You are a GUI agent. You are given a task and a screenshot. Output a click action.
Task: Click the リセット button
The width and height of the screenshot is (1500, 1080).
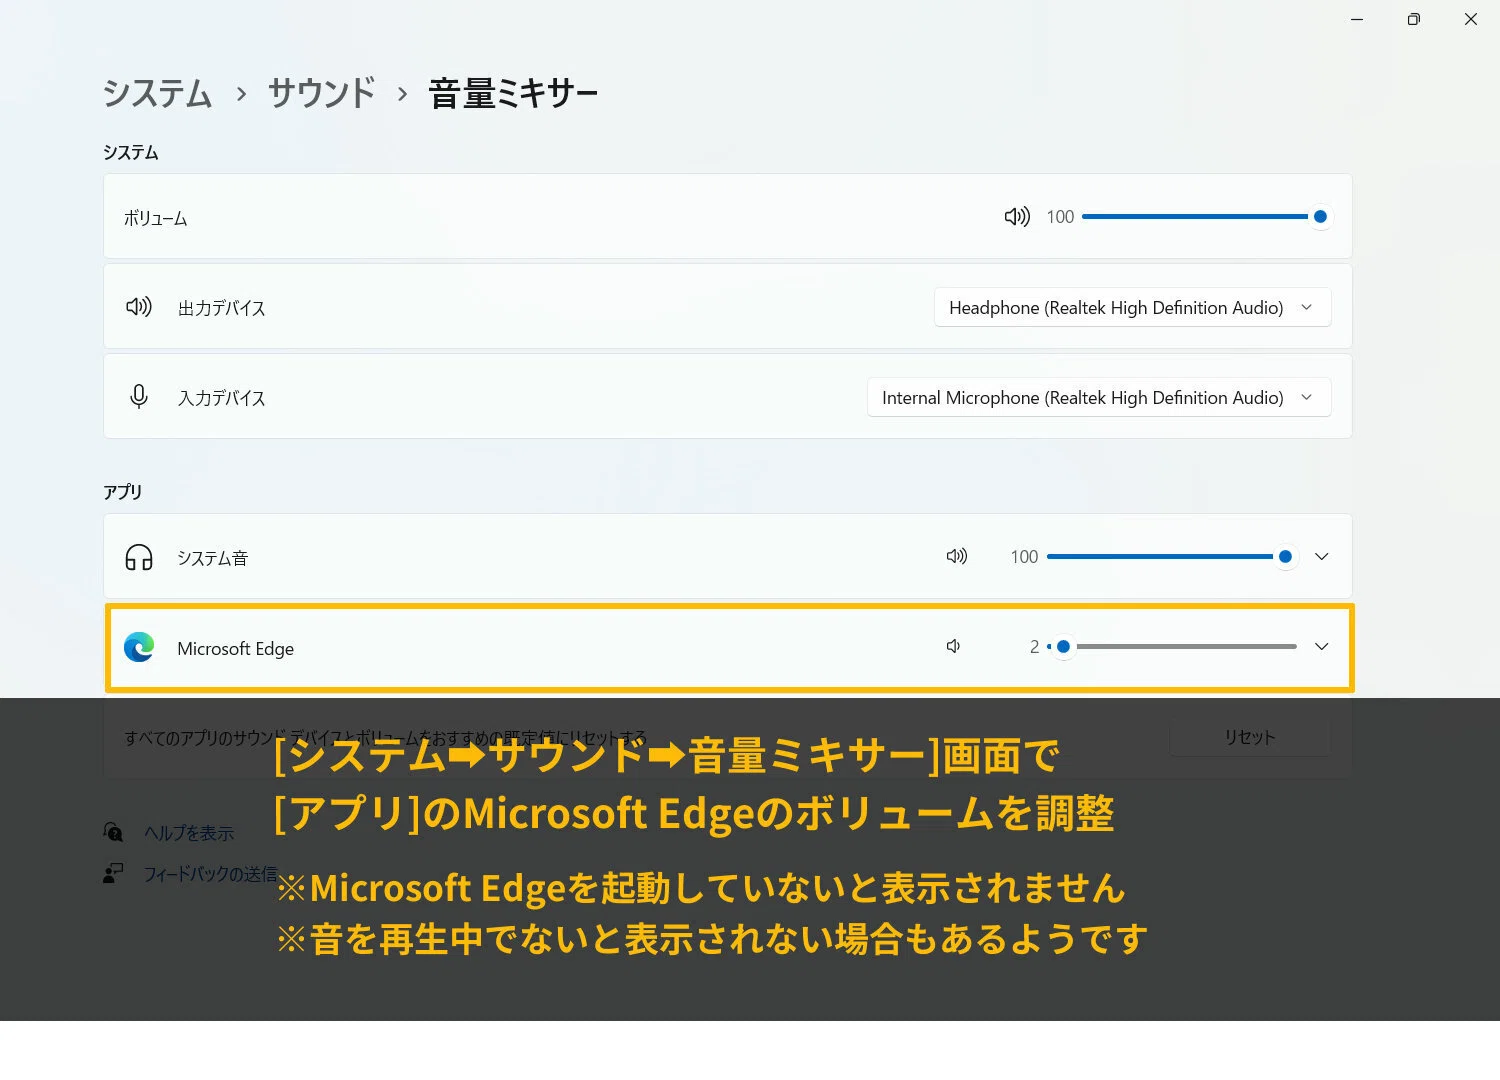pyautogui.click(x=1249, y=737)
